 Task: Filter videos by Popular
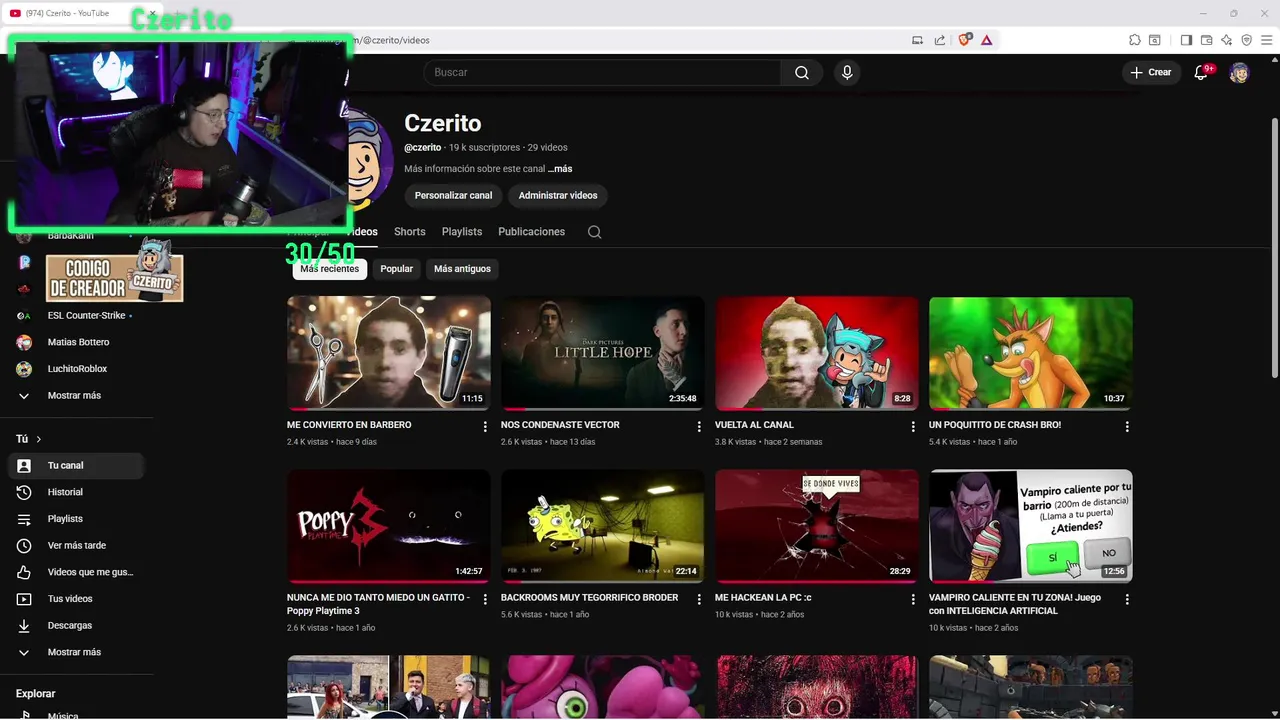pos(396,269)
